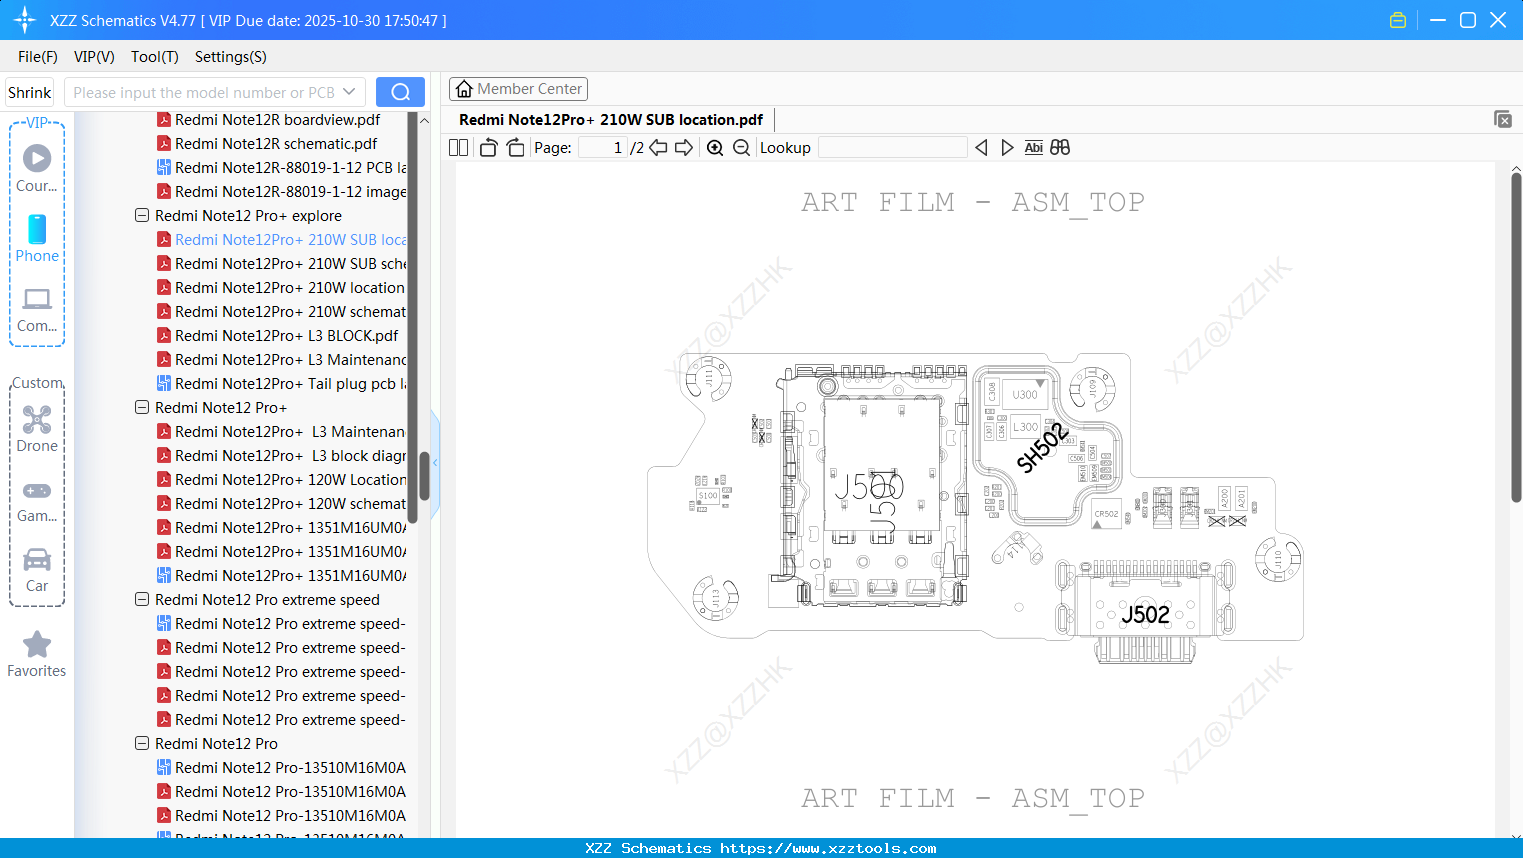Screen dimensions: 1523x858
Task: Open the Settings(S) menu
Action: click(231, 57)
